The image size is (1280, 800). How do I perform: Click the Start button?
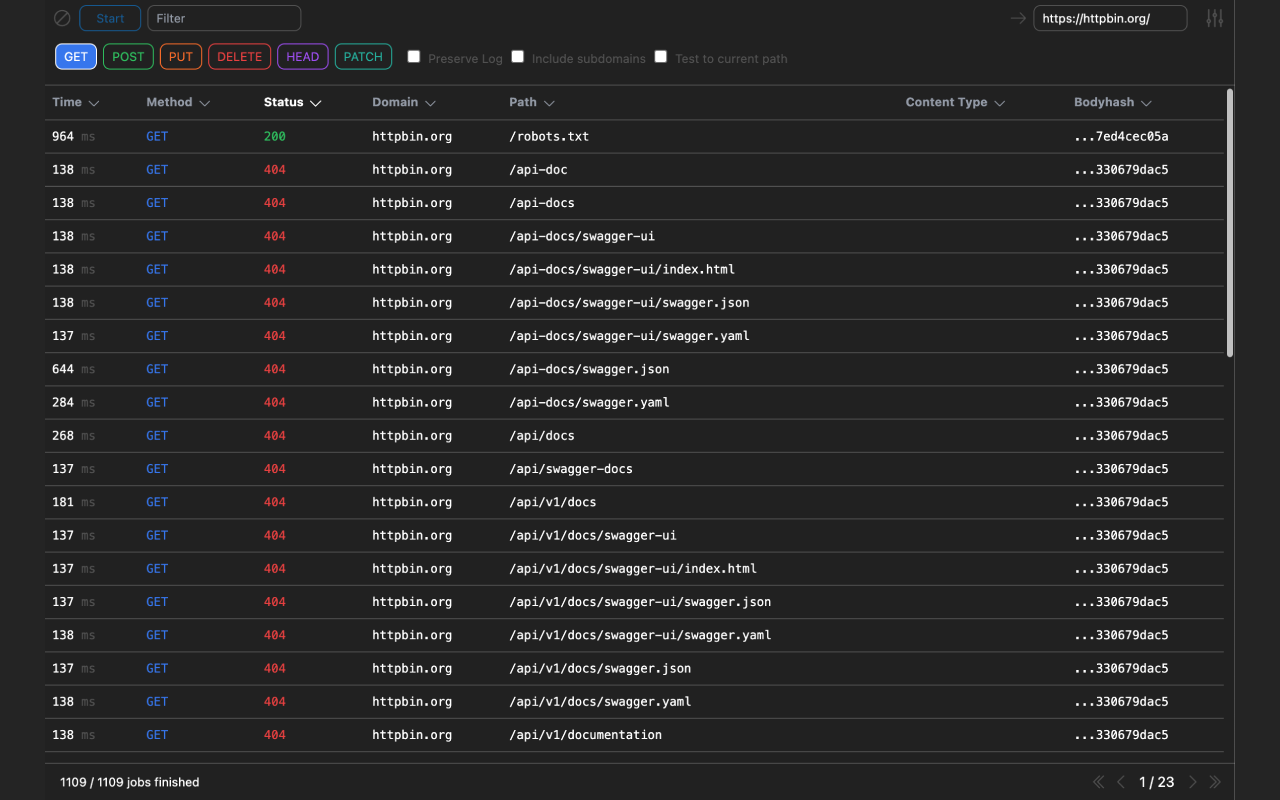pos(110,18)
